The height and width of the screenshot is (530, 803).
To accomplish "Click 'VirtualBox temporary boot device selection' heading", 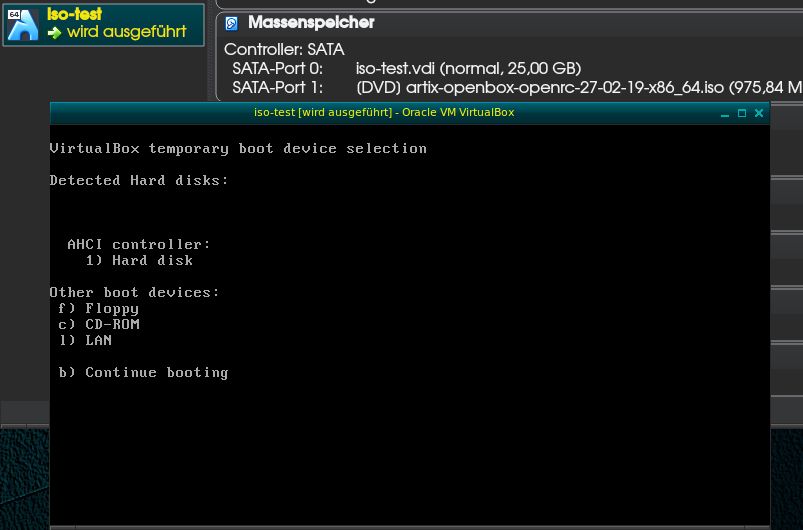I will tap(238, 149).
